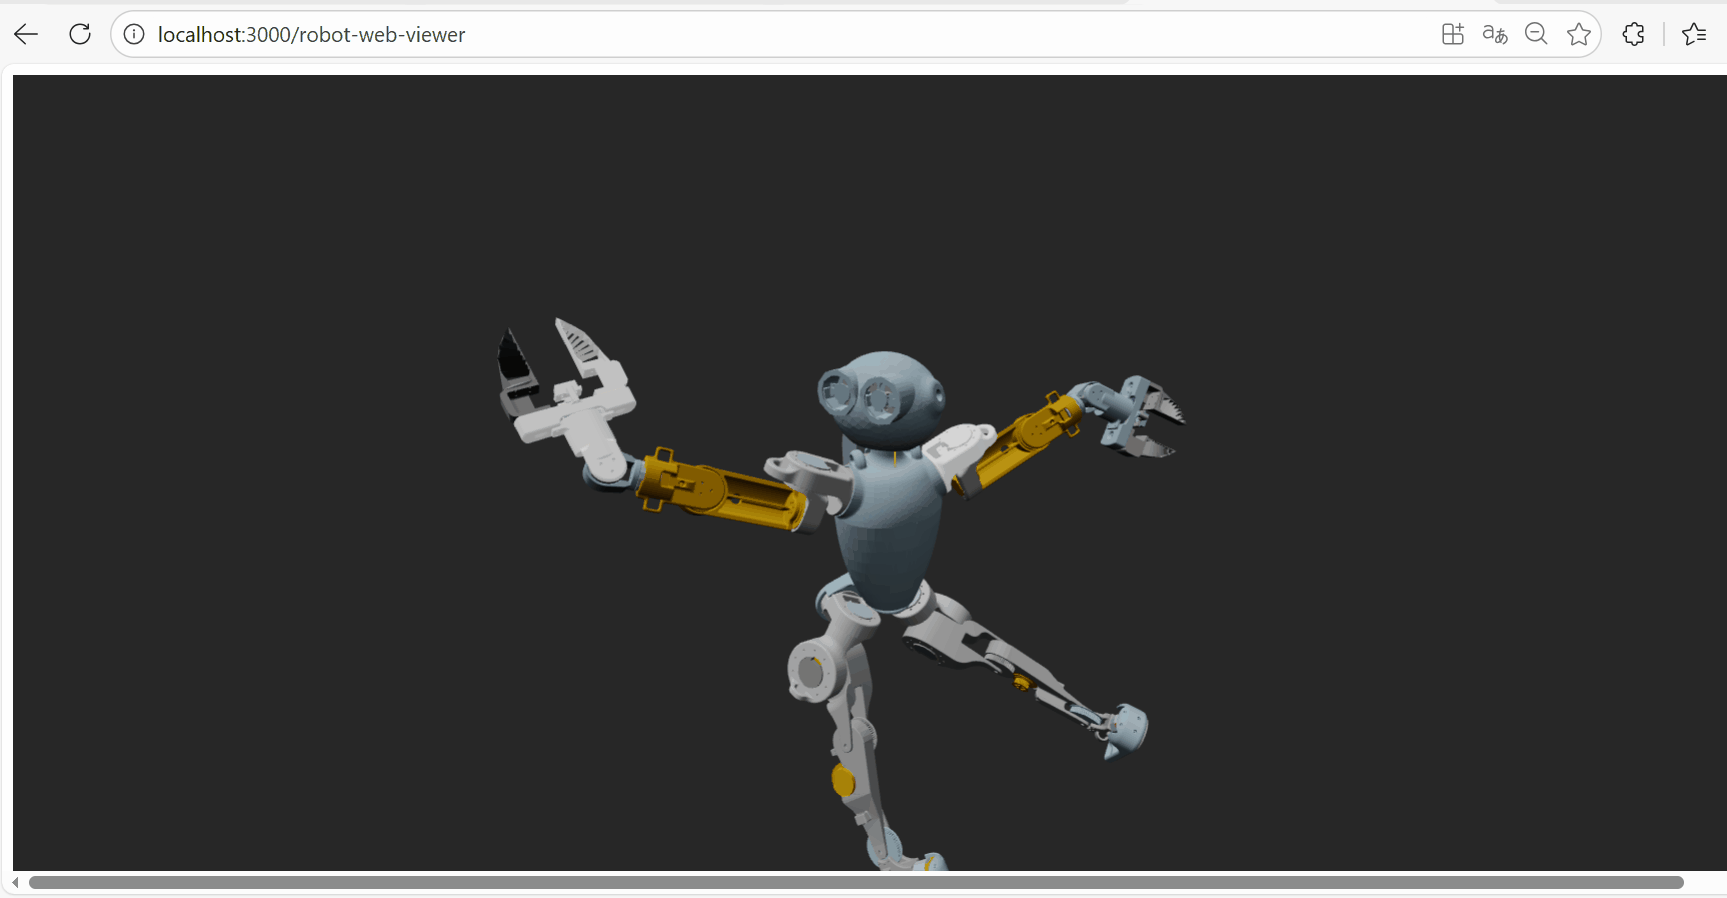Add this page to favorites star
Screen dimensions: 1727x898
[x=1579, y=35]
